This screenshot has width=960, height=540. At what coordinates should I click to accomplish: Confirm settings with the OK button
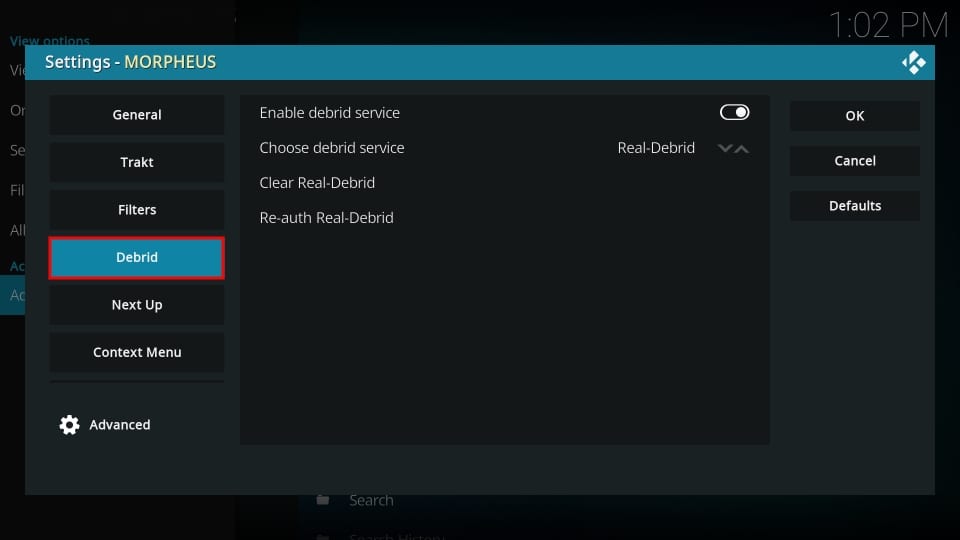click(x=855, y=116)
